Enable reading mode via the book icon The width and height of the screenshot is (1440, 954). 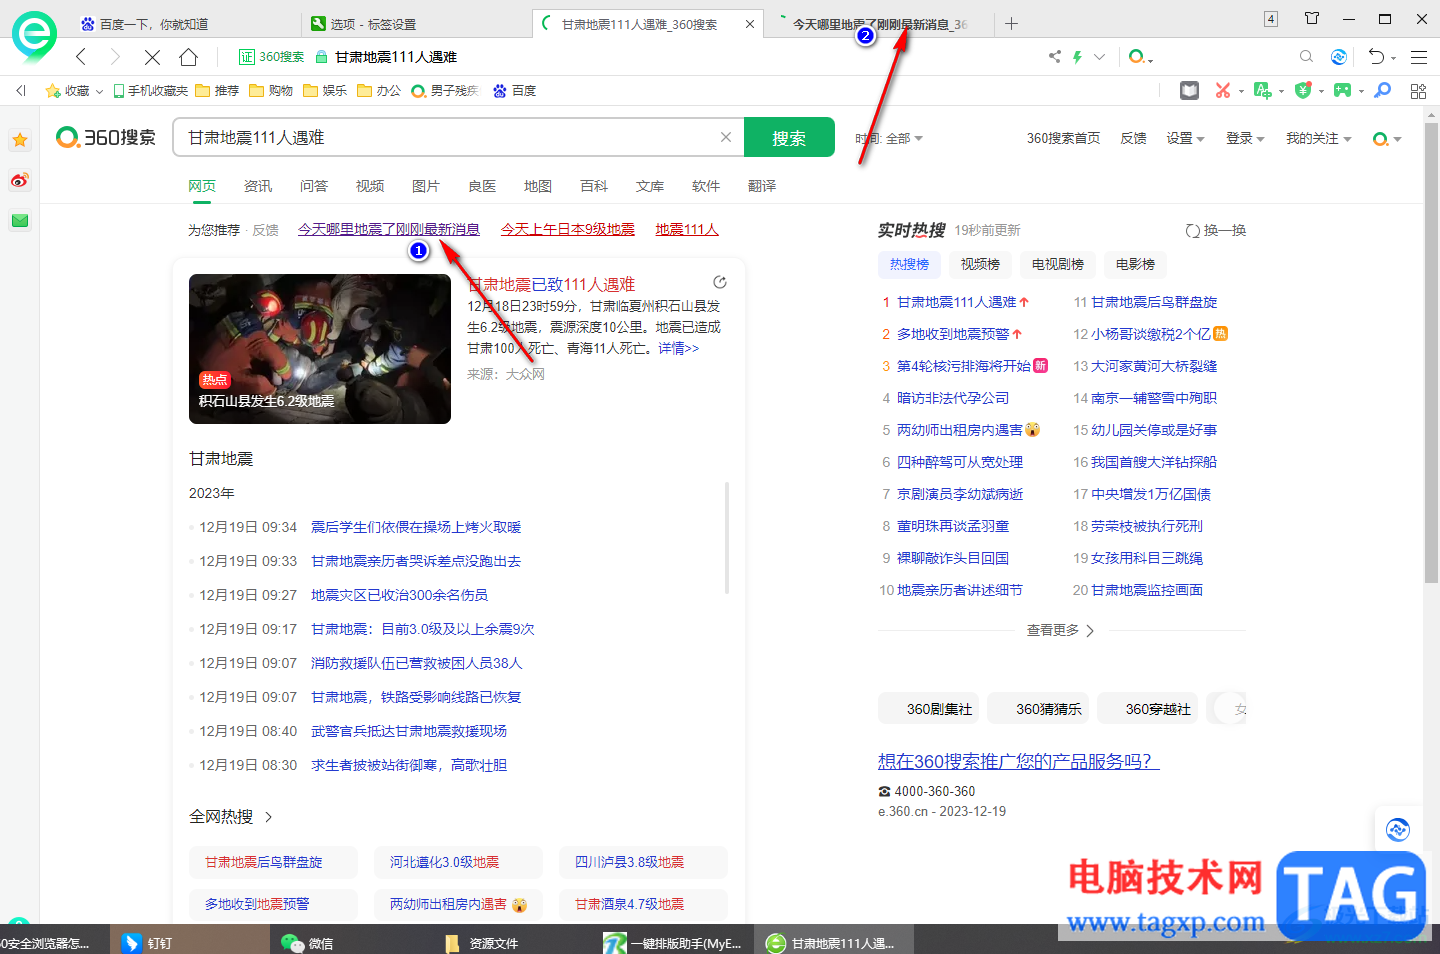click(1188, 90)
